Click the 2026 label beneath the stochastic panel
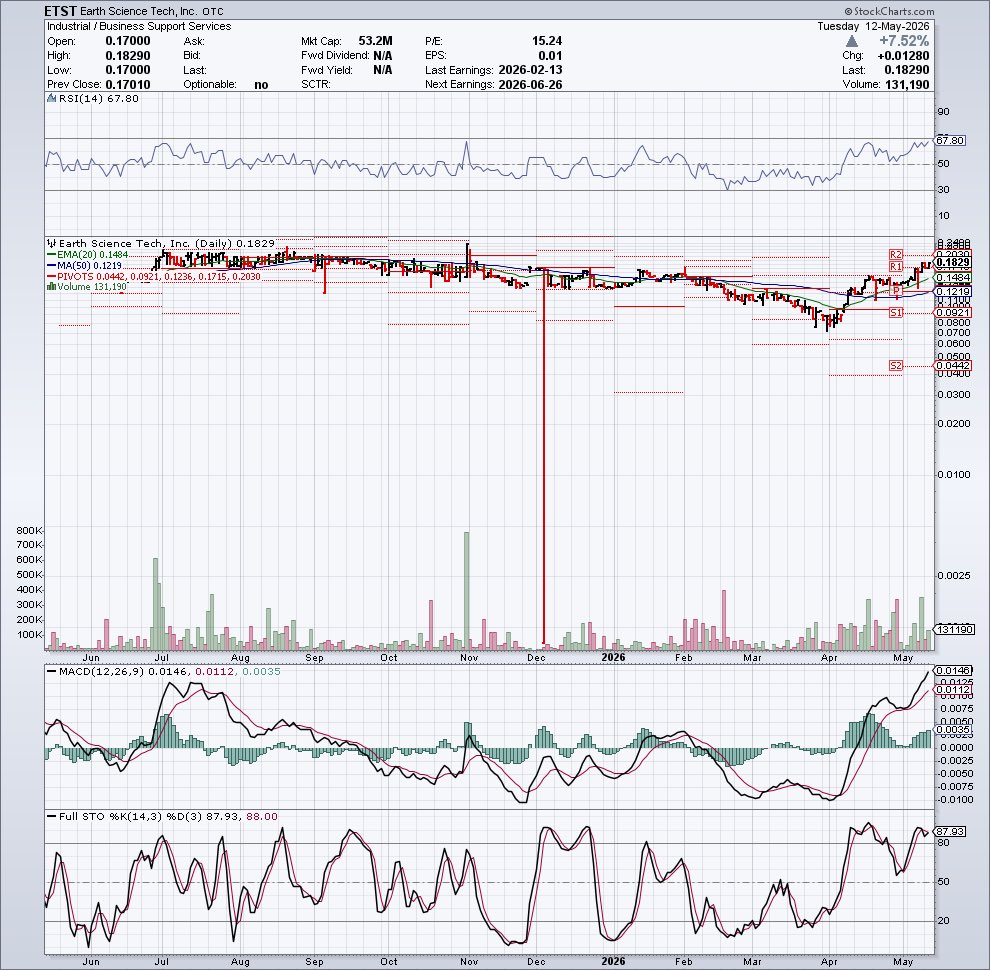 coord(613,961)
